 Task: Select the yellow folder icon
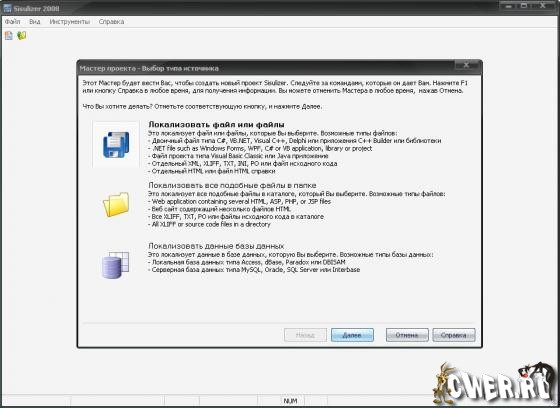116,204
